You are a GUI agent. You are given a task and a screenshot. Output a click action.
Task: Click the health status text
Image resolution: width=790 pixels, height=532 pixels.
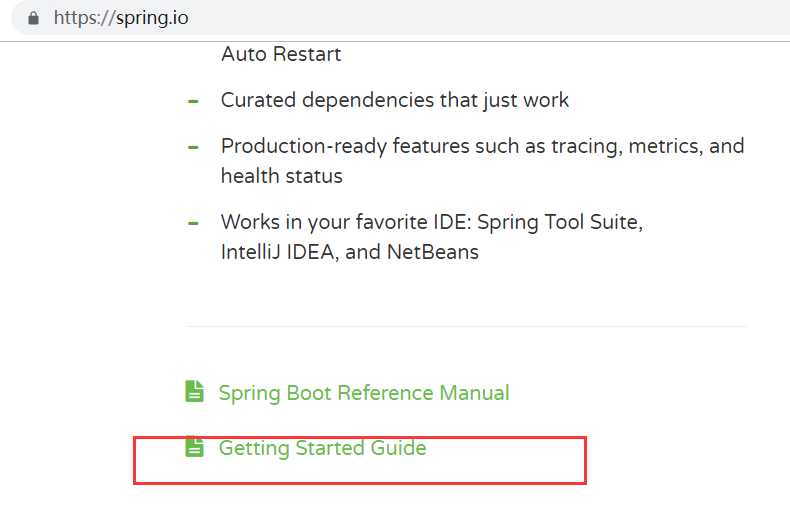(x=282, y=176)
